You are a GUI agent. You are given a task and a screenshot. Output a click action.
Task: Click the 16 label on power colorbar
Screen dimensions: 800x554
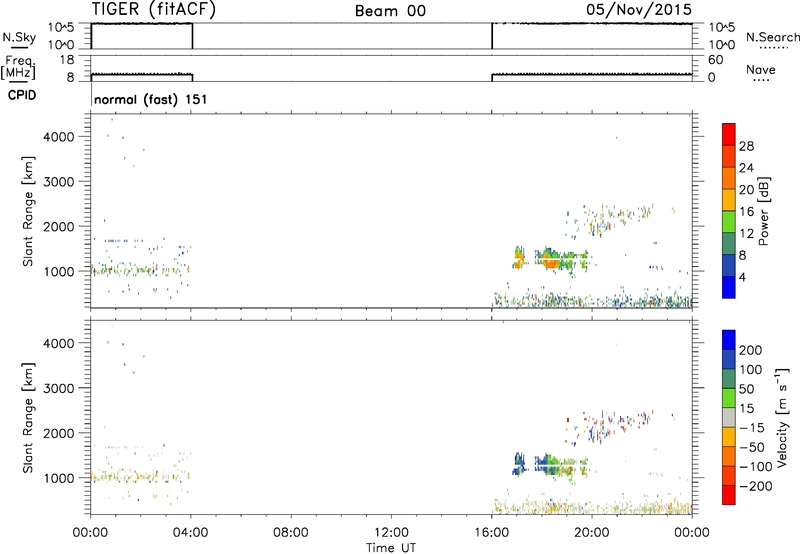(x=746, y=212)
